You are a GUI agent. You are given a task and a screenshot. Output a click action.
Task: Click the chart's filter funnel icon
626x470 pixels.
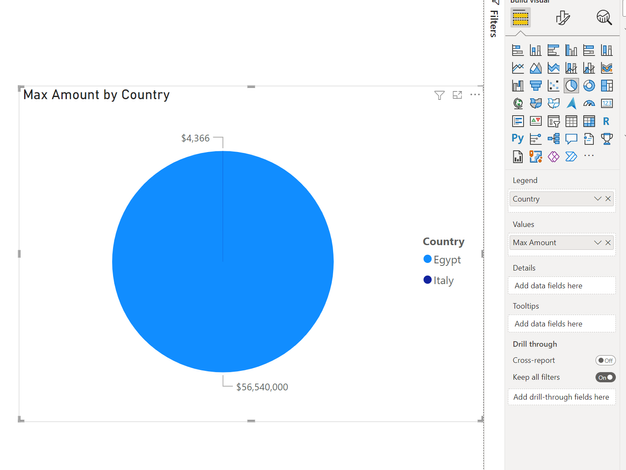[x=439, y=95]
